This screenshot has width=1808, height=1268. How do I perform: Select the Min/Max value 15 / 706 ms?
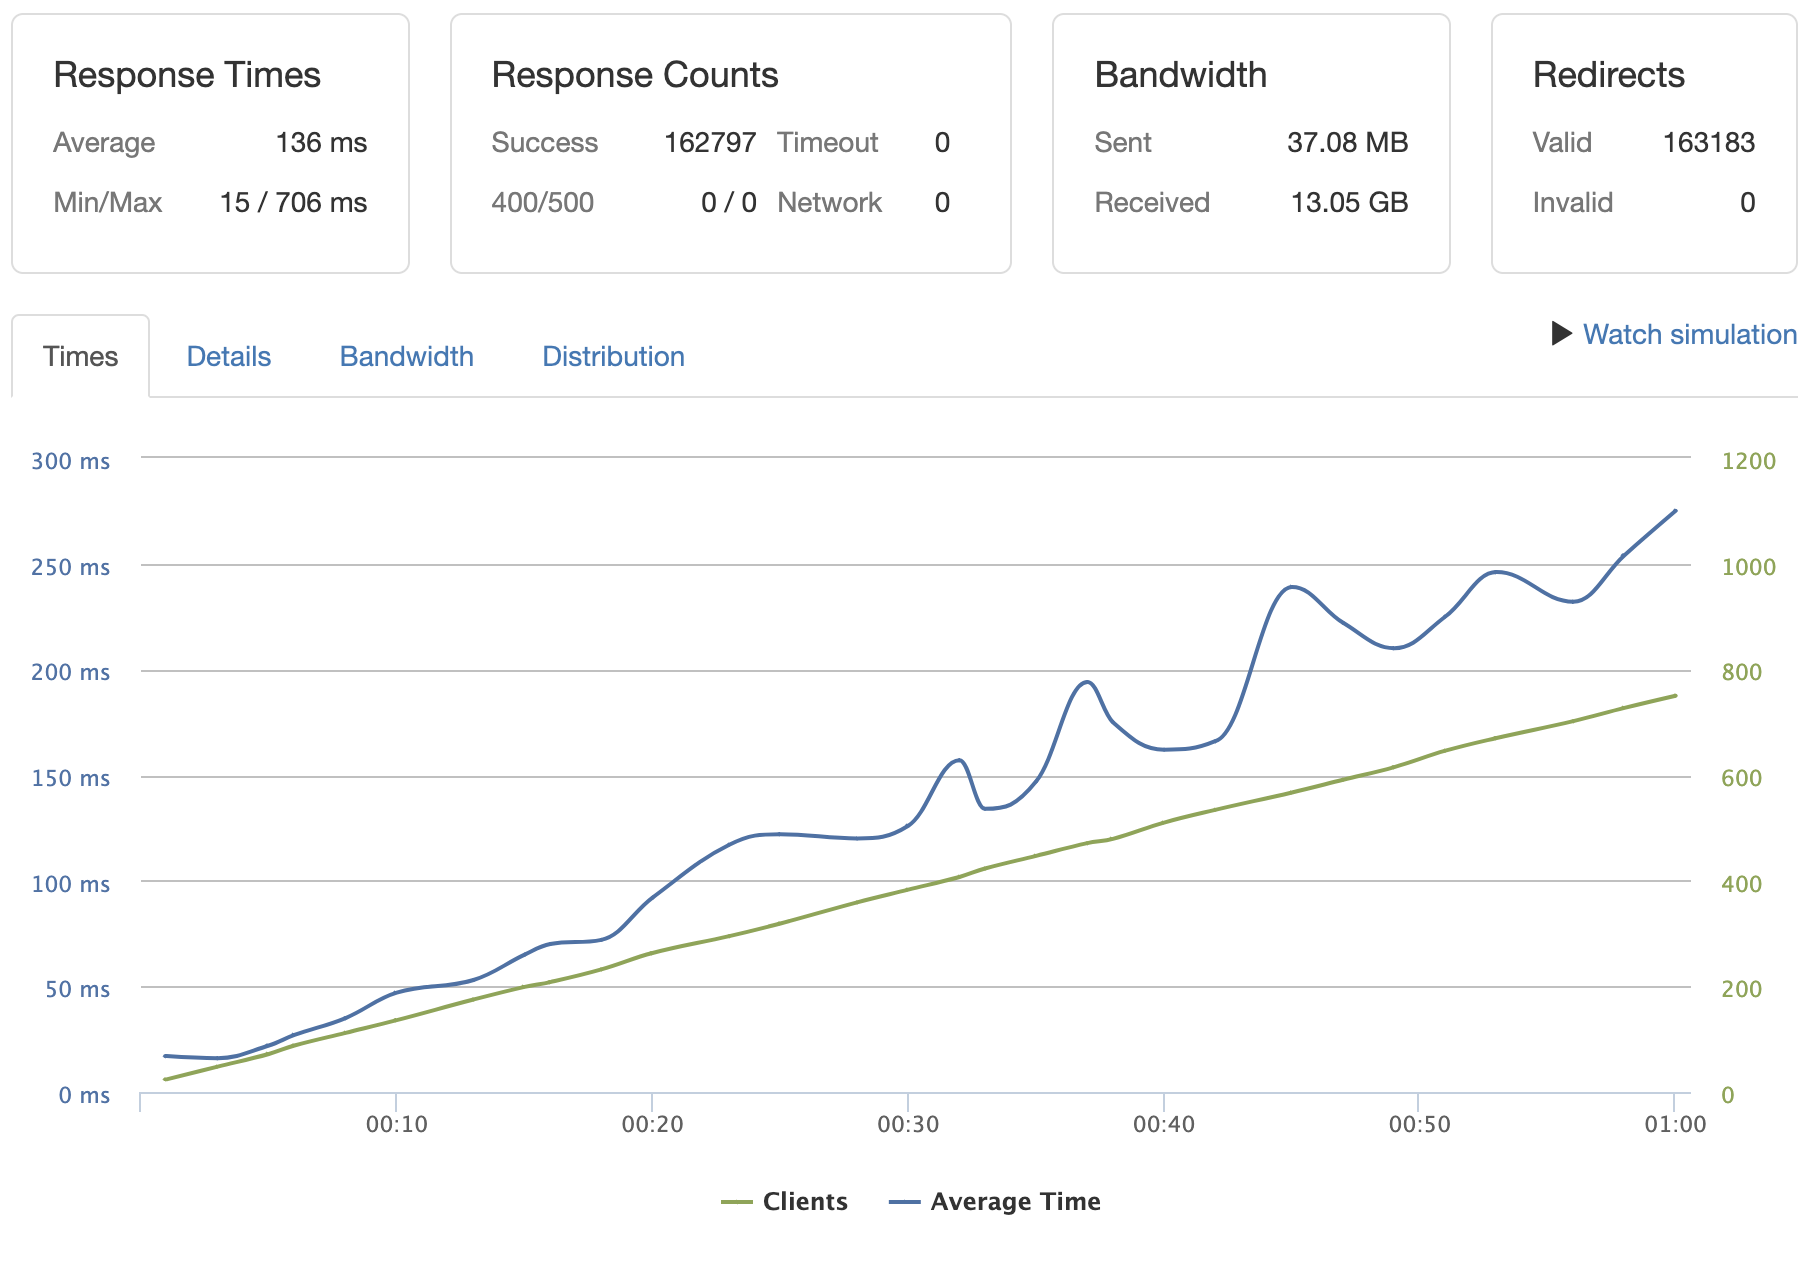pyautogui.click(x=293, y=203)
